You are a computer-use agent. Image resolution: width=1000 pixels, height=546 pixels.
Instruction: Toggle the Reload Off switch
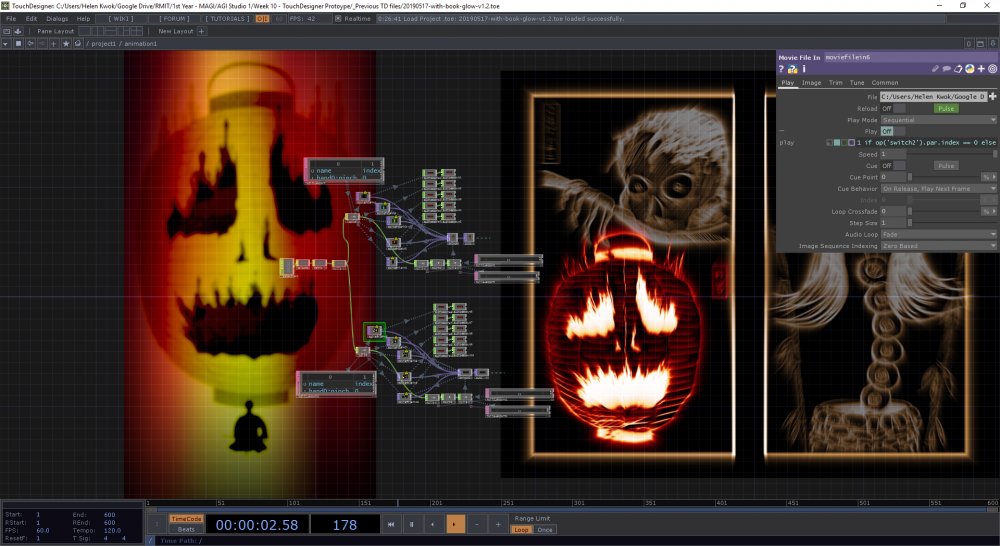pyautogui.click(x=893, y=108)
